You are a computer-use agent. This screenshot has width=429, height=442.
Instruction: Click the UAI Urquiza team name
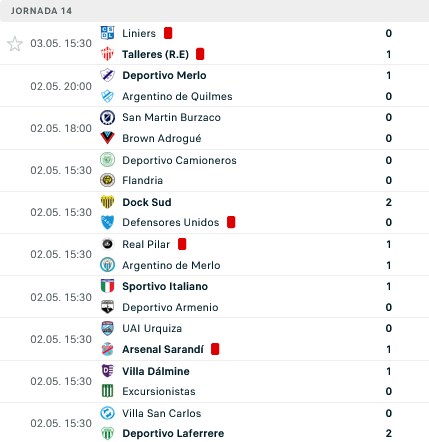click(x=152, y=328)
